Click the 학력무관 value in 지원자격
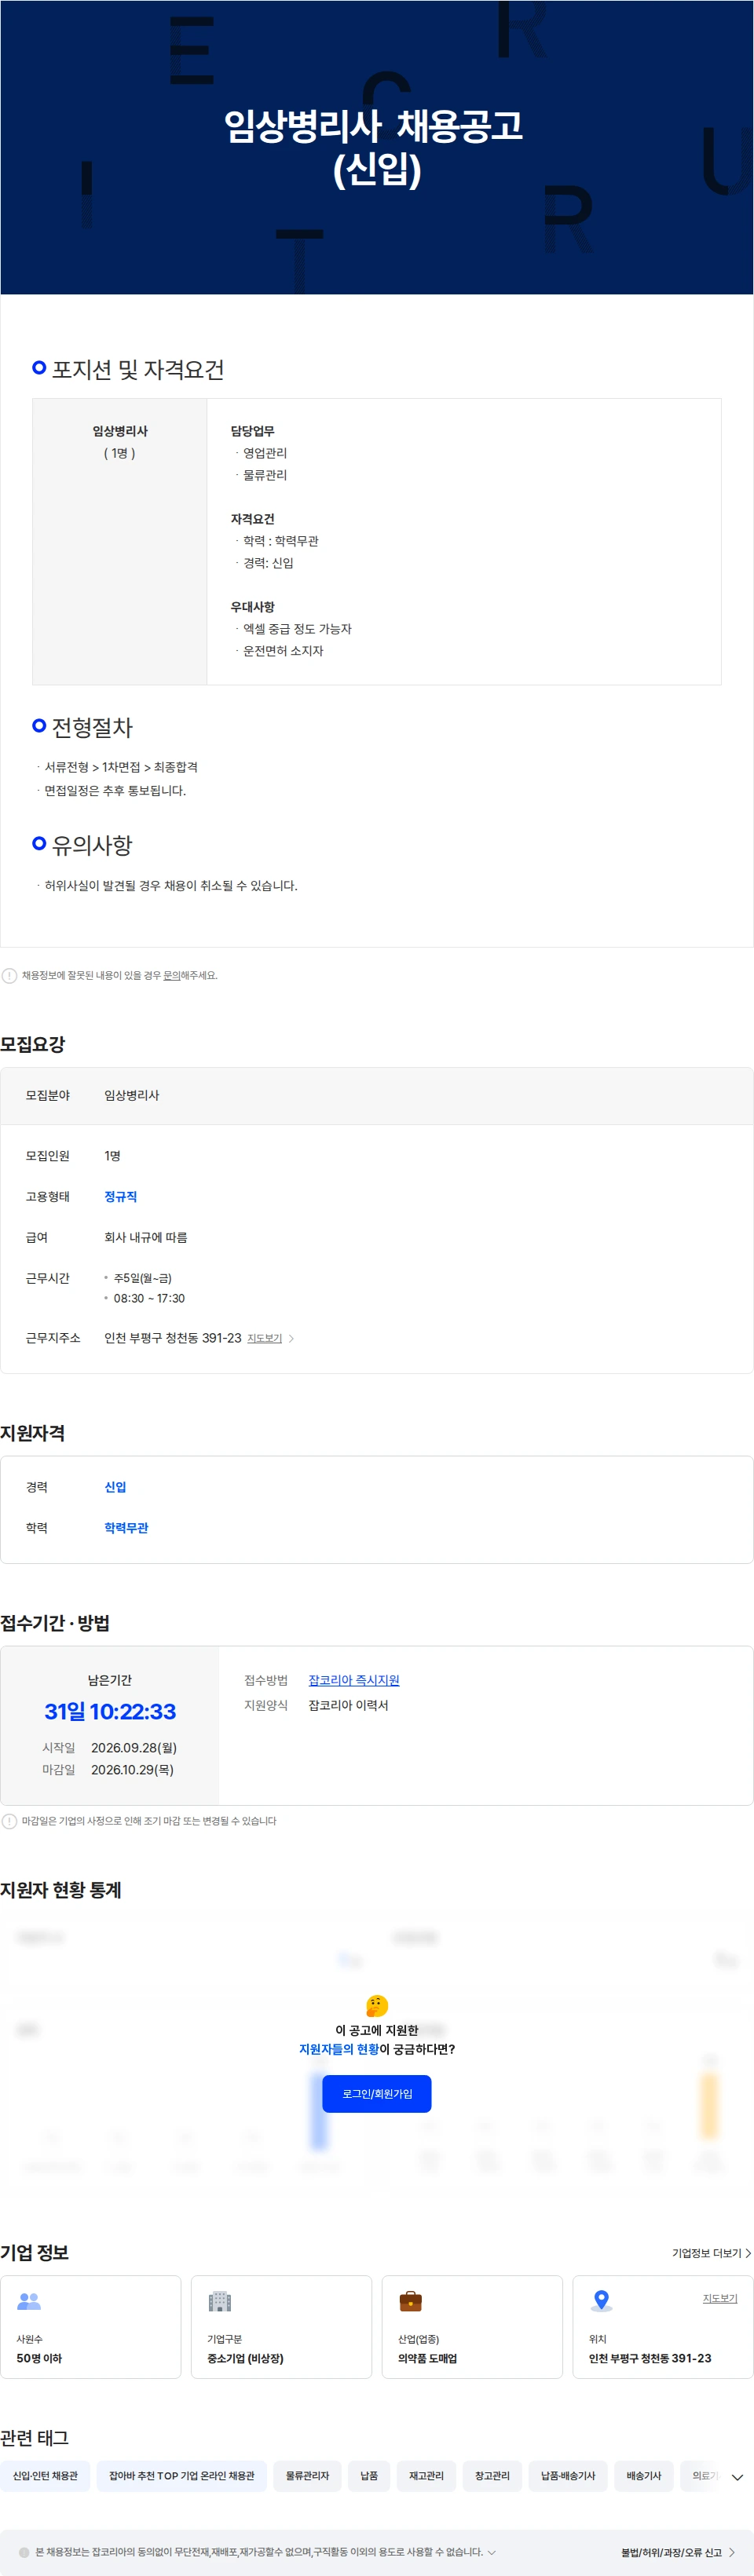 click(126, 1528)
